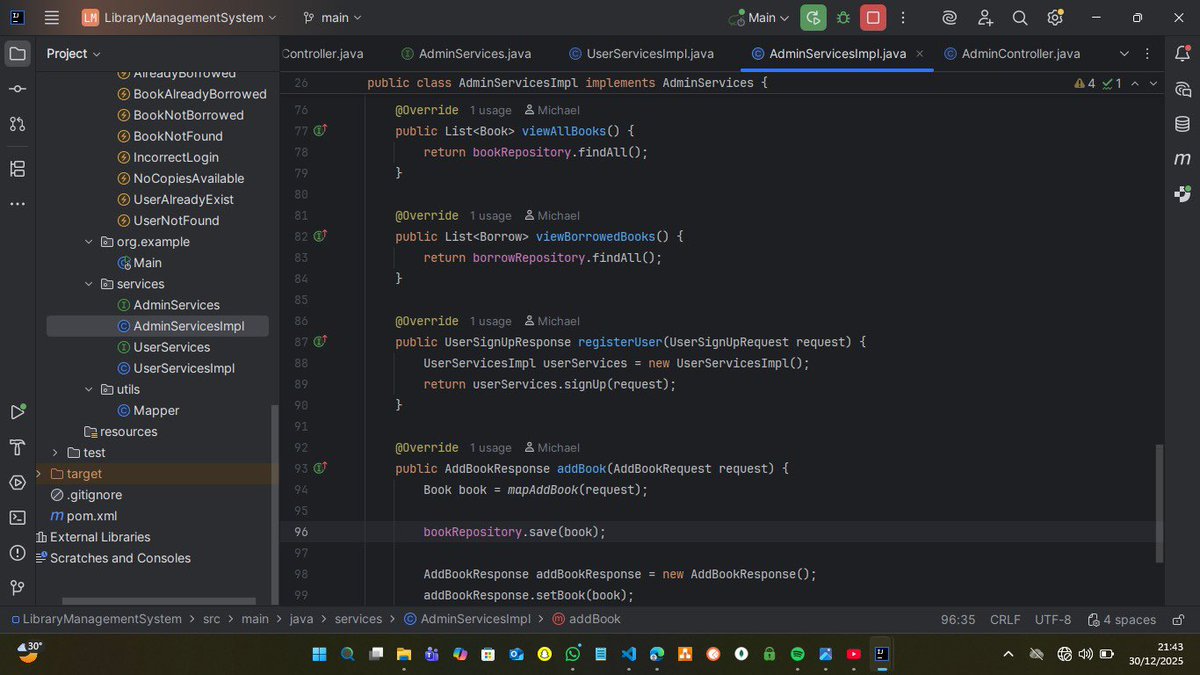Go to next highlighted error arrow
This screenshot has width=1200, height=675.
pyautogui.click(x=1154, y=83)
